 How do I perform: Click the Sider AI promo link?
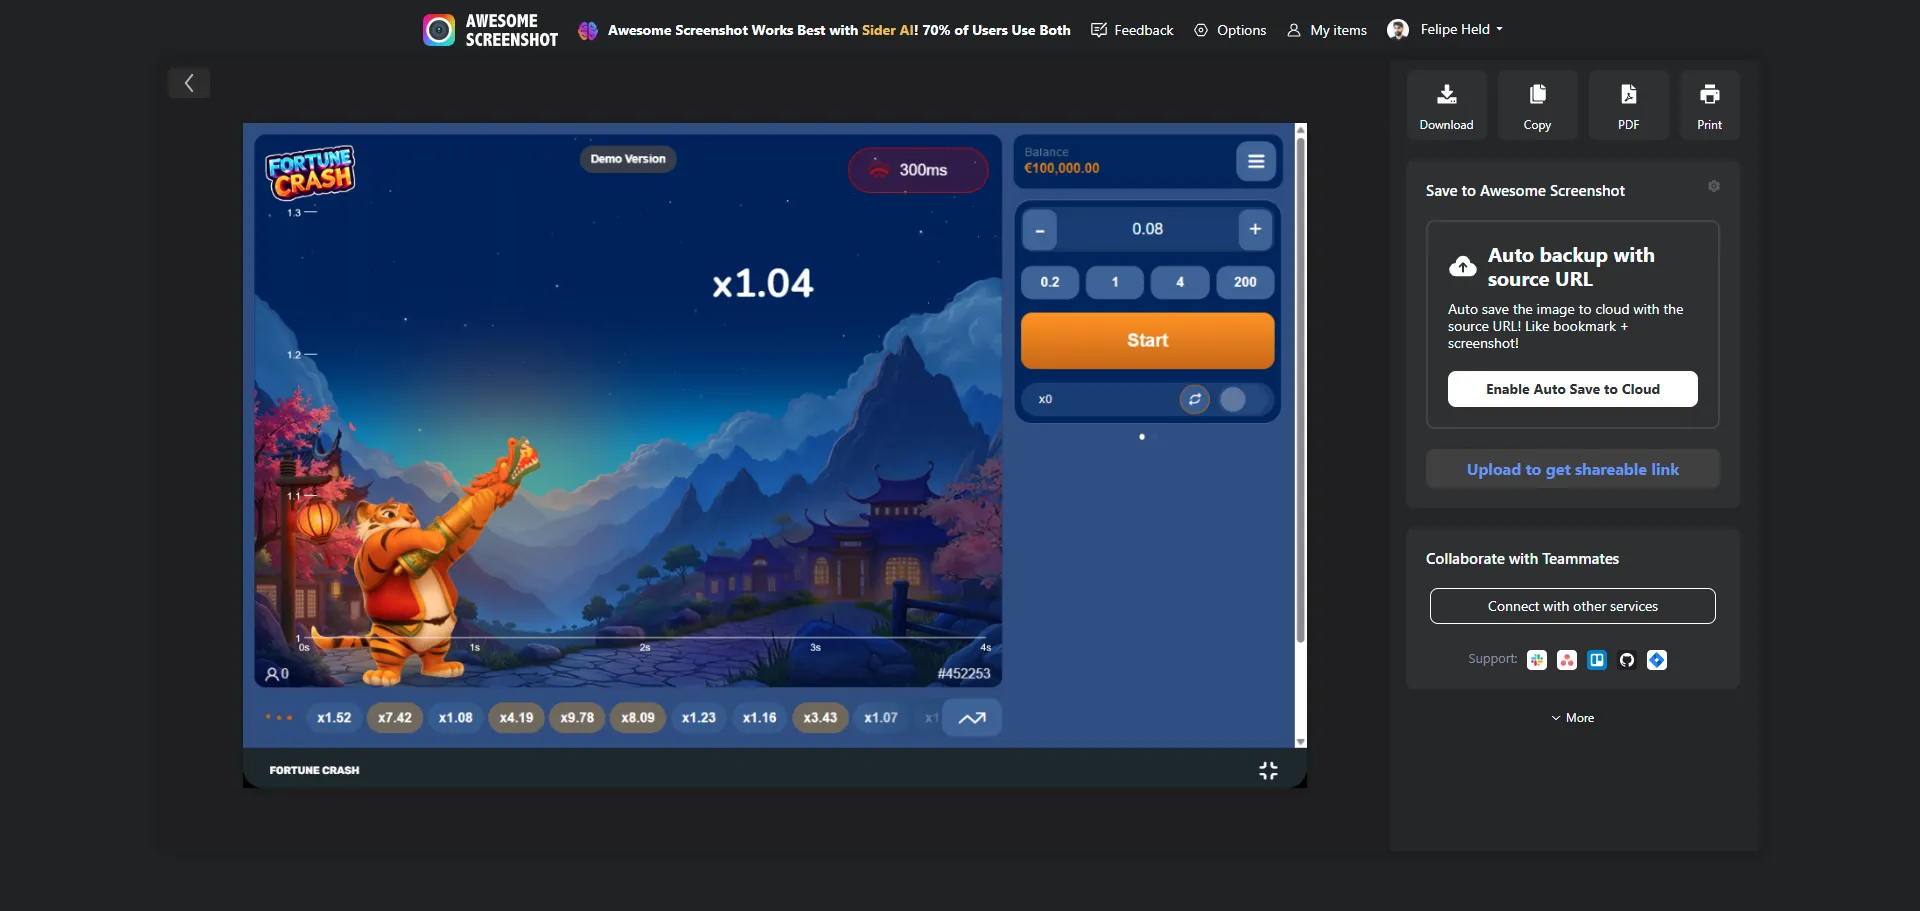[x=839, y=30]
